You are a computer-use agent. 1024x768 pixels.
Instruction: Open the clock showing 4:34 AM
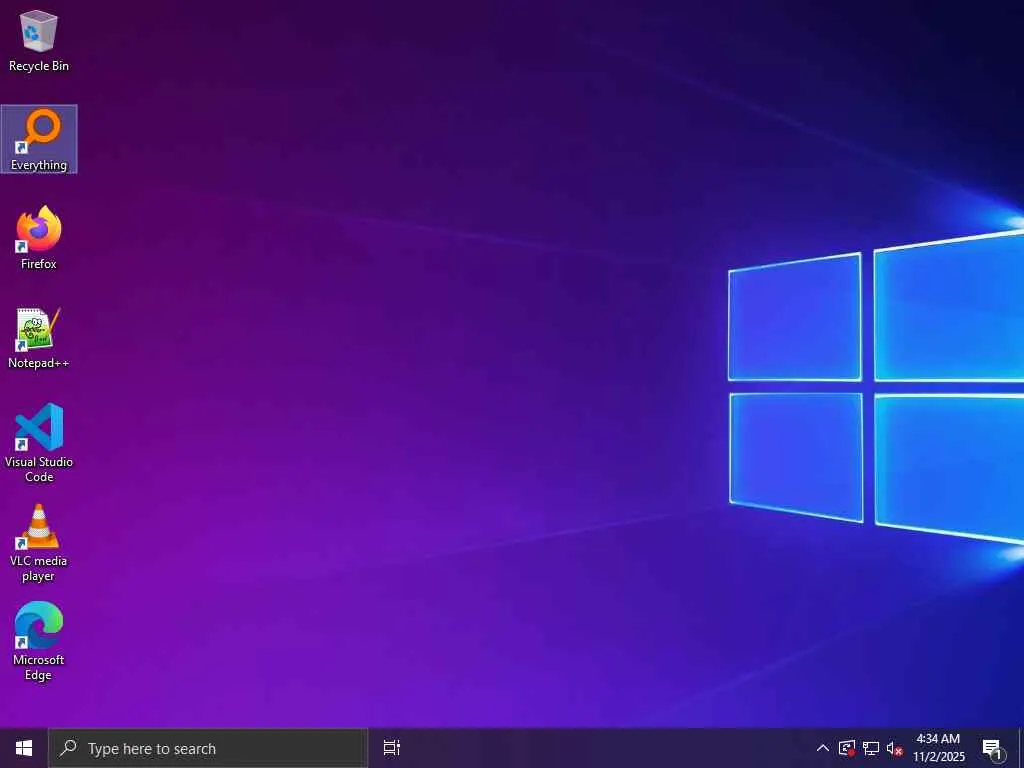[x=938, y=748]
